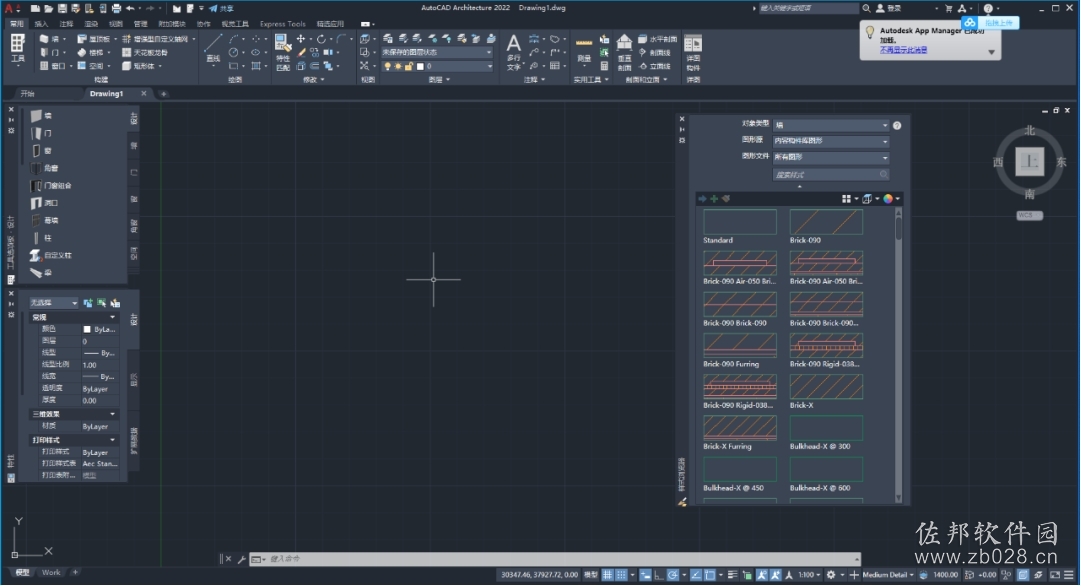Screen dimensions: 1081x586
Task: Expand the 修改 modify panel flyout
Action: pyautogui.click(x=314, y=79)
